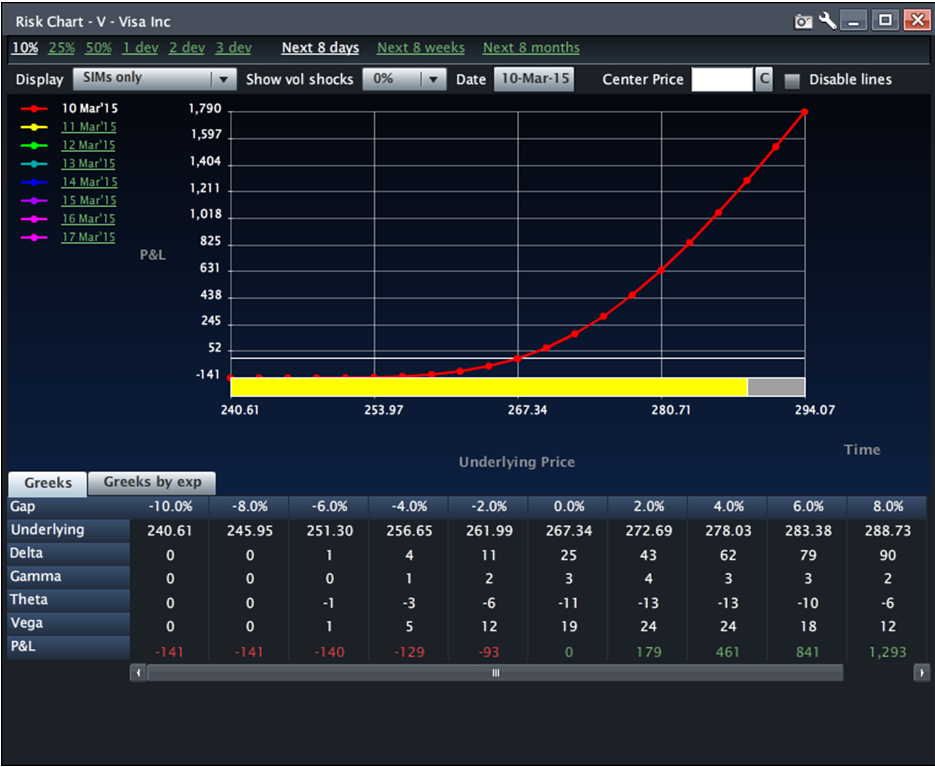Click scrollbar right arrow under Greeks table
Screen dimensions: 935x767
click(921, 673)
